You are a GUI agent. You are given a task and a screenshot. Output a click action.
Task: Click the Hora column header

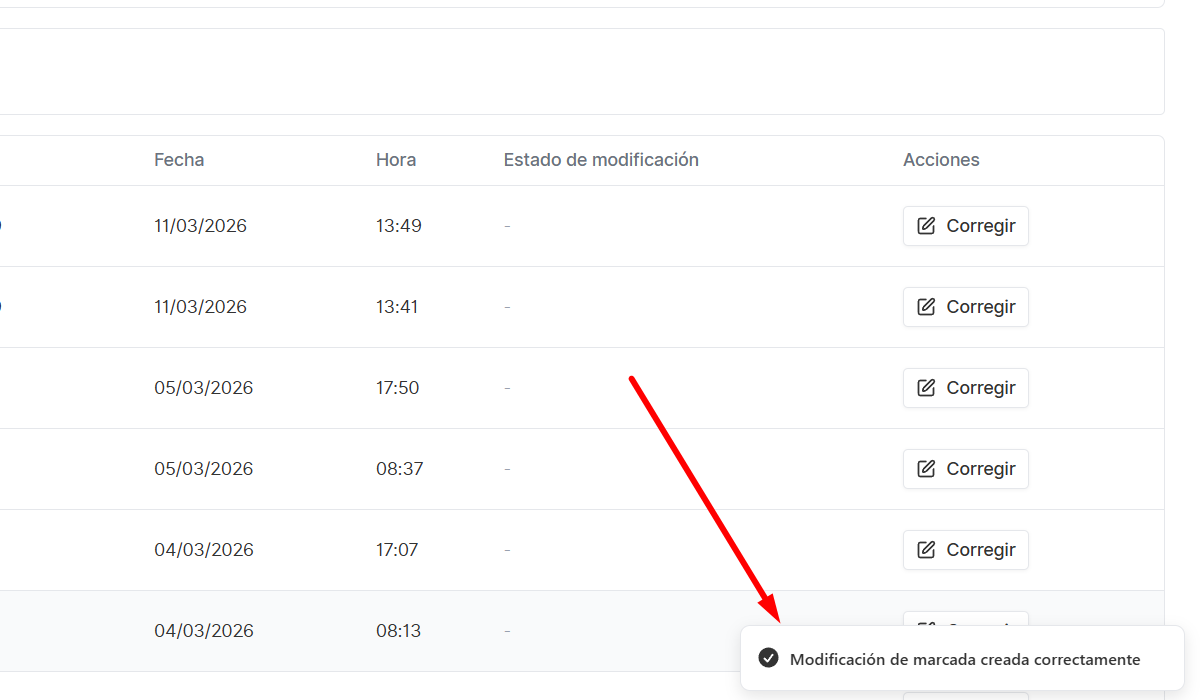tap(396, 160)
